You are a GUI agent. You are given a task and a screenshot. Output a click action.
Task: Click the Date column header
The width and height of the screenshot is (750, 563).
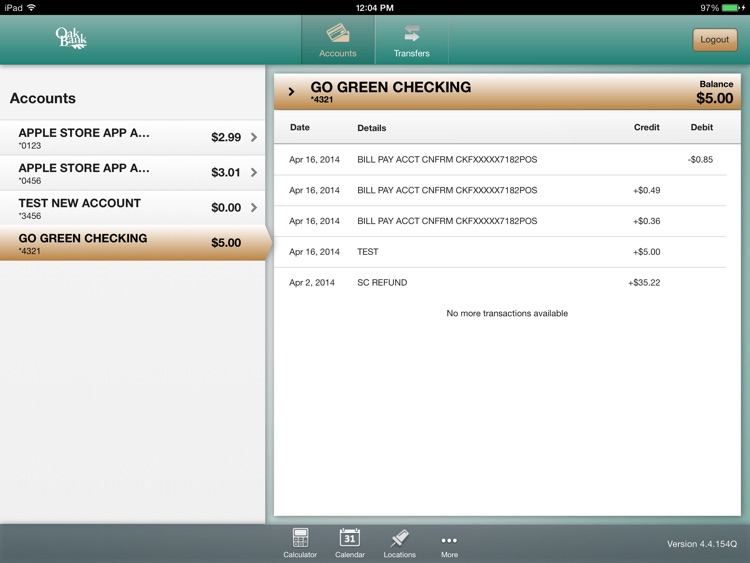click(x=299, y=127)
